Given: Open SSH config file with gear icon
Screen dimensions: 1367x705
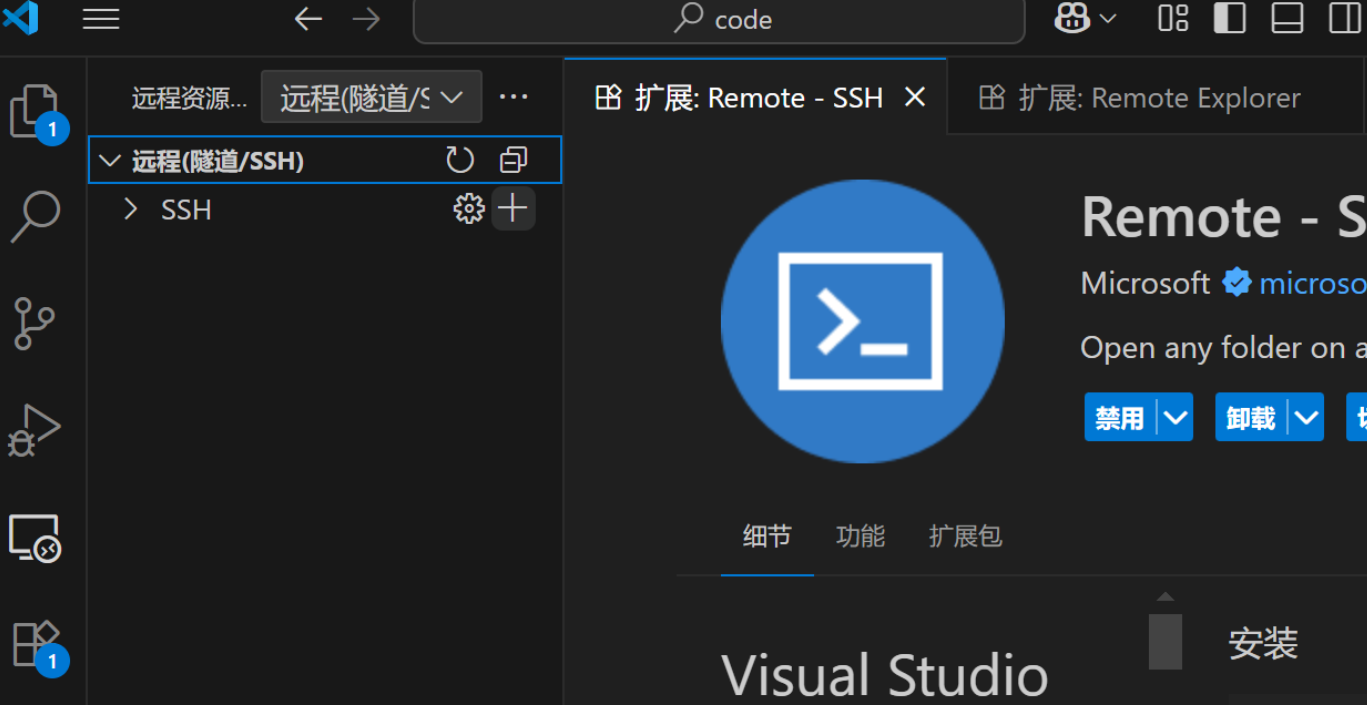Looking at the screenshot, I should [x=469, y=208].
